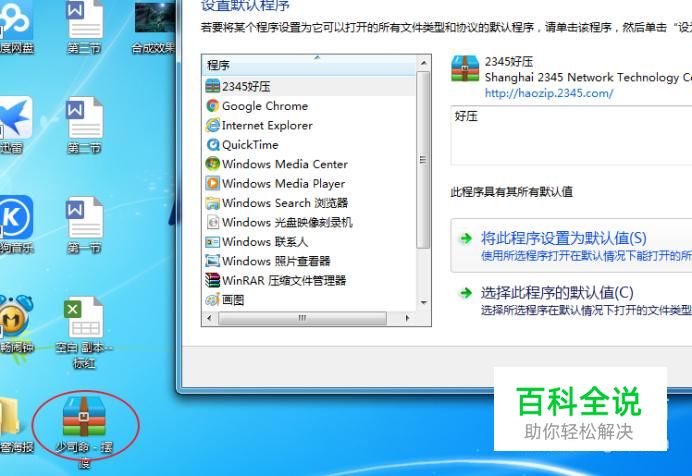This screenshot has height=476, width=692.
Task: Select Windows Media Player row text
Action: point(284,184)
